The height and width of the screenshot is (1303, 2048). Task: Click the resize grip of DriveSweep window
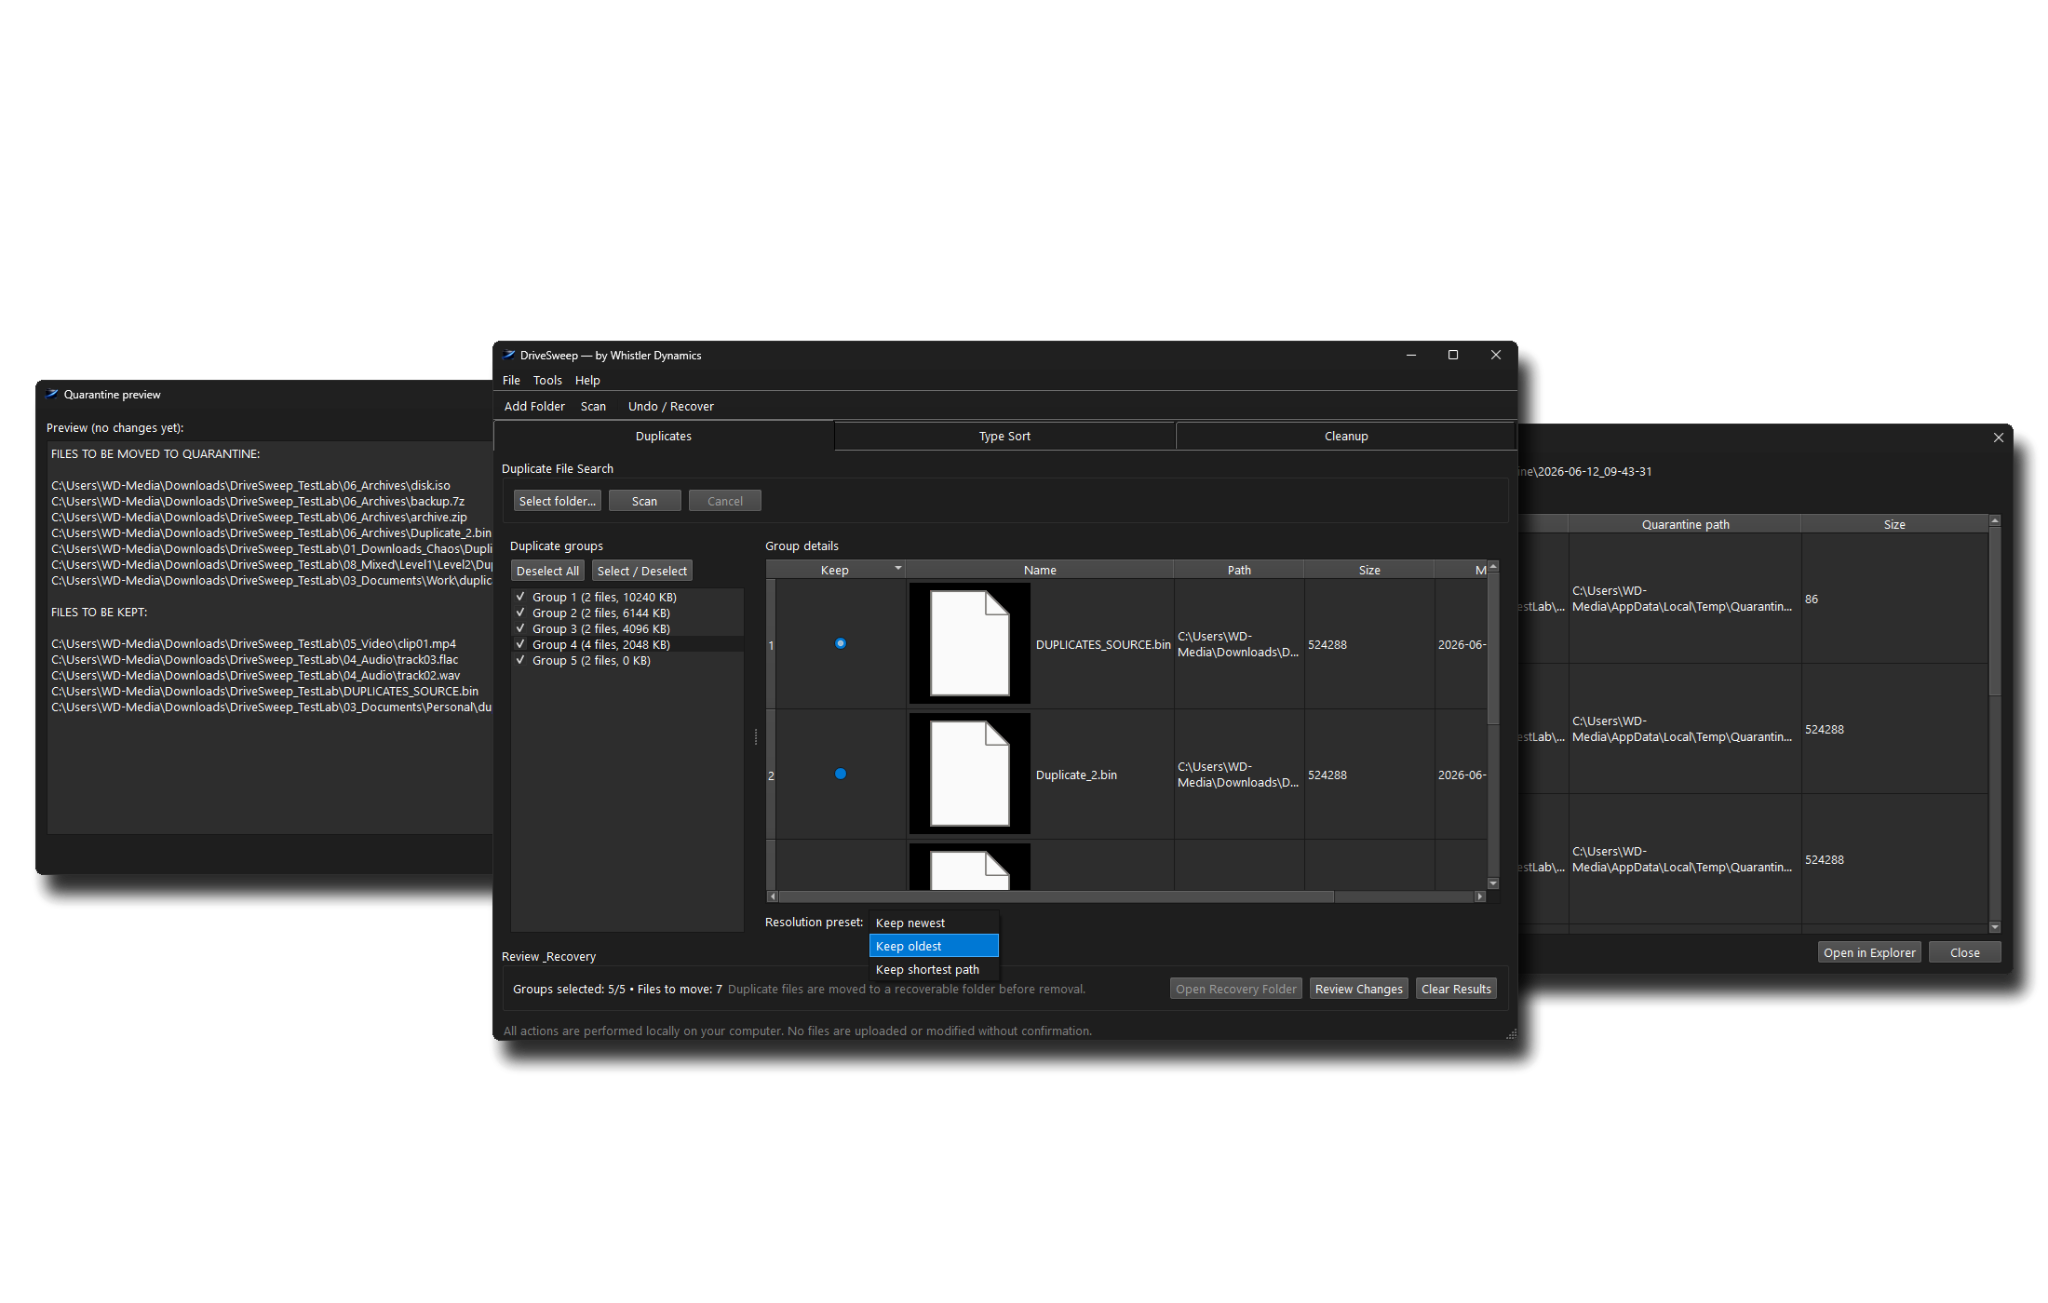(x=1510, y=1033)
